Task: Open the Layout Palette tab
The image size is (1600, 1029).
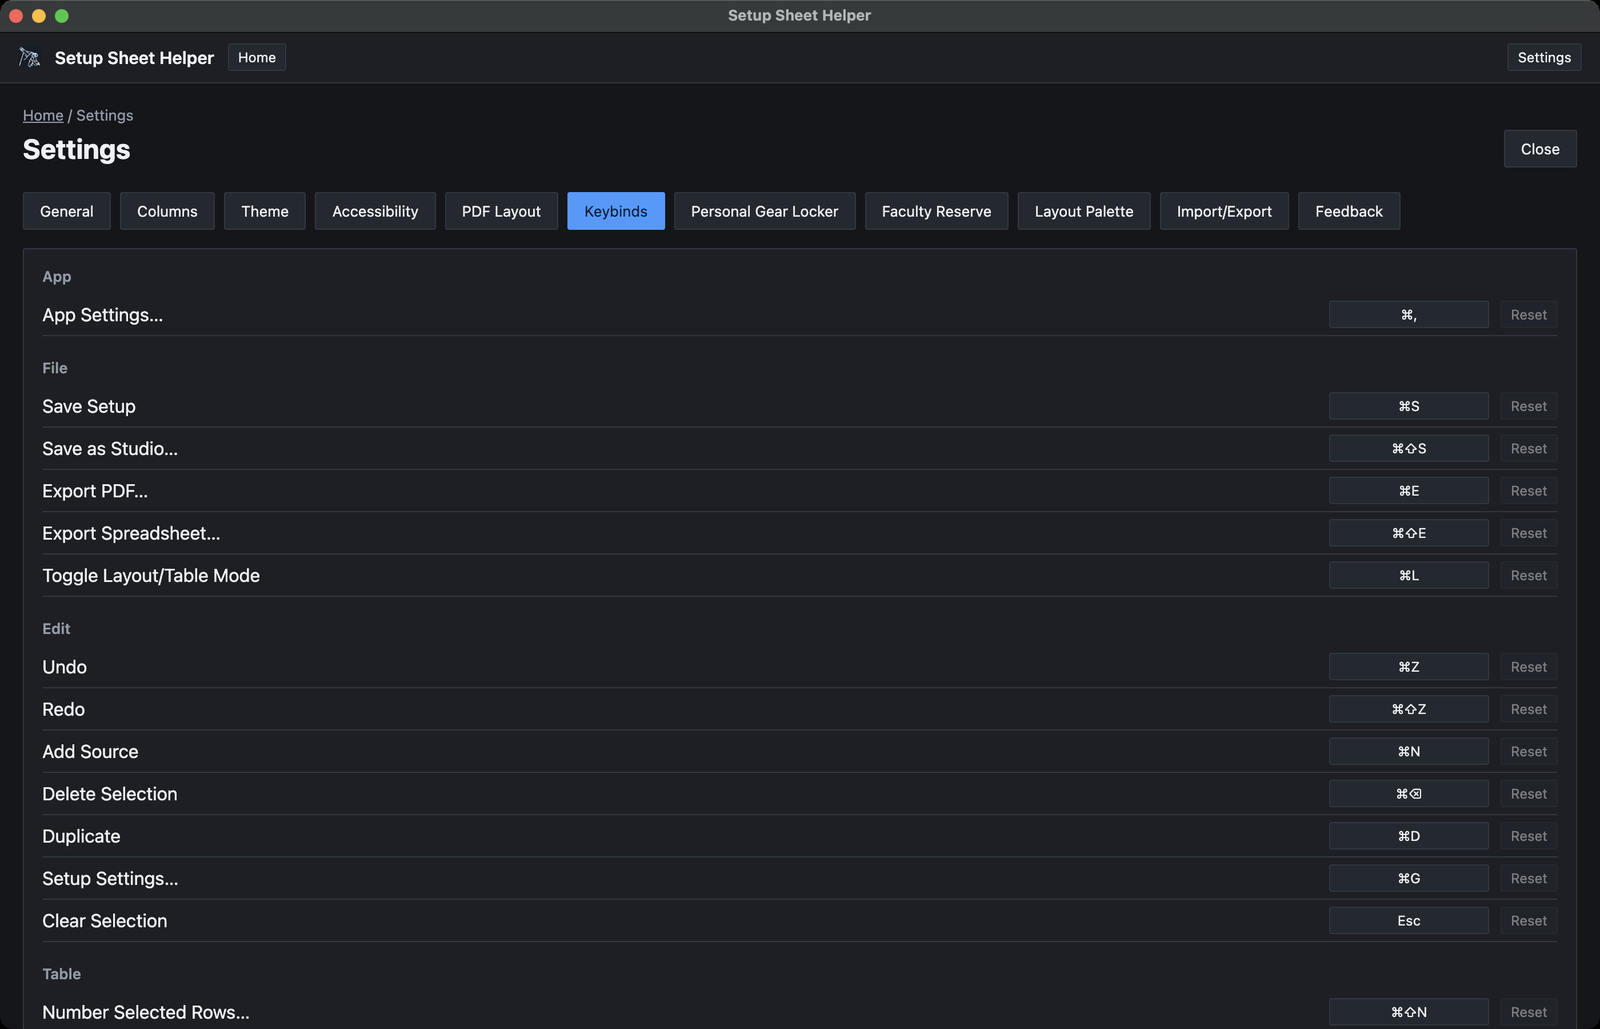Action: [1084, 211]
